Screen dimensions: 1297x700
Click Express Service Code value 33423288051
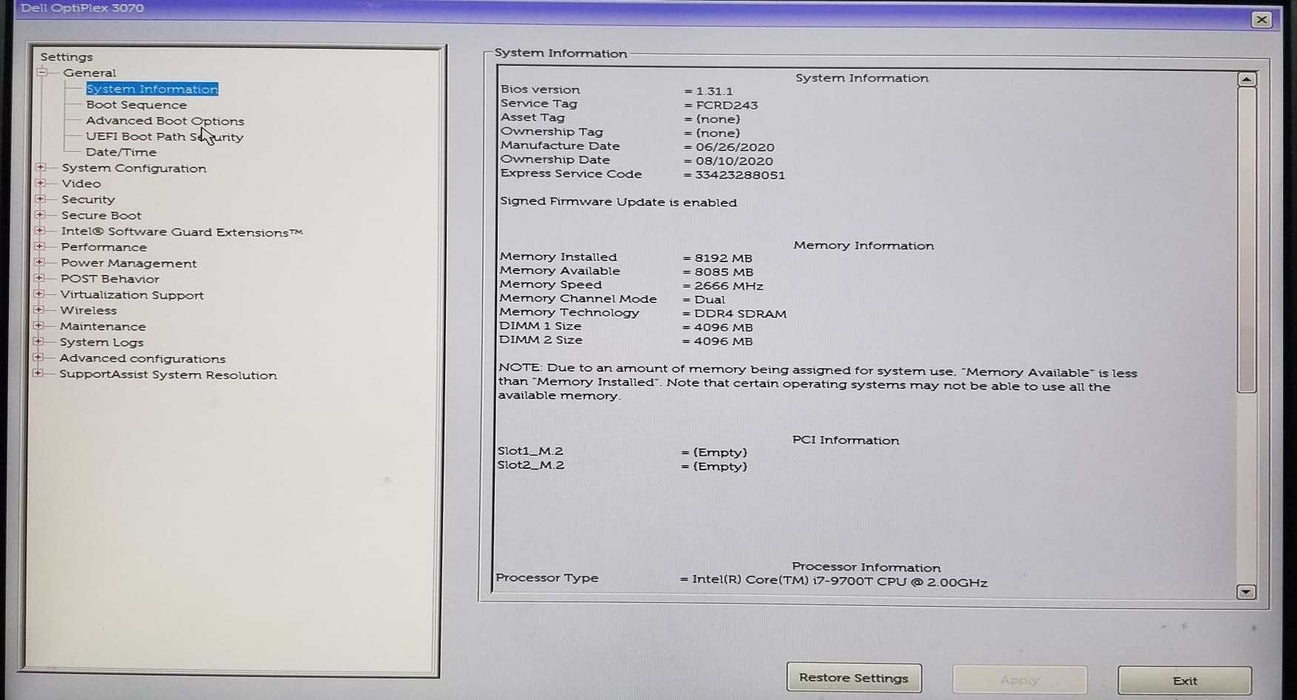741,175
